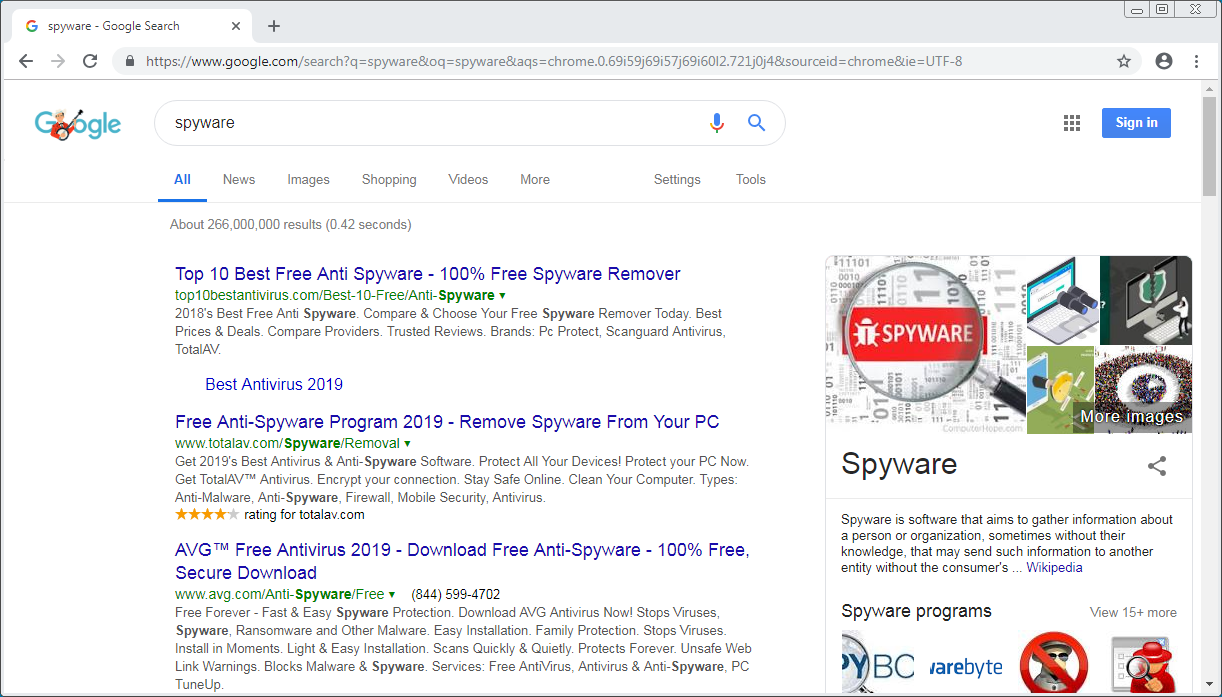Open the large SPYWARE magnifier image
1222x697 pixels.
point(925,344)
